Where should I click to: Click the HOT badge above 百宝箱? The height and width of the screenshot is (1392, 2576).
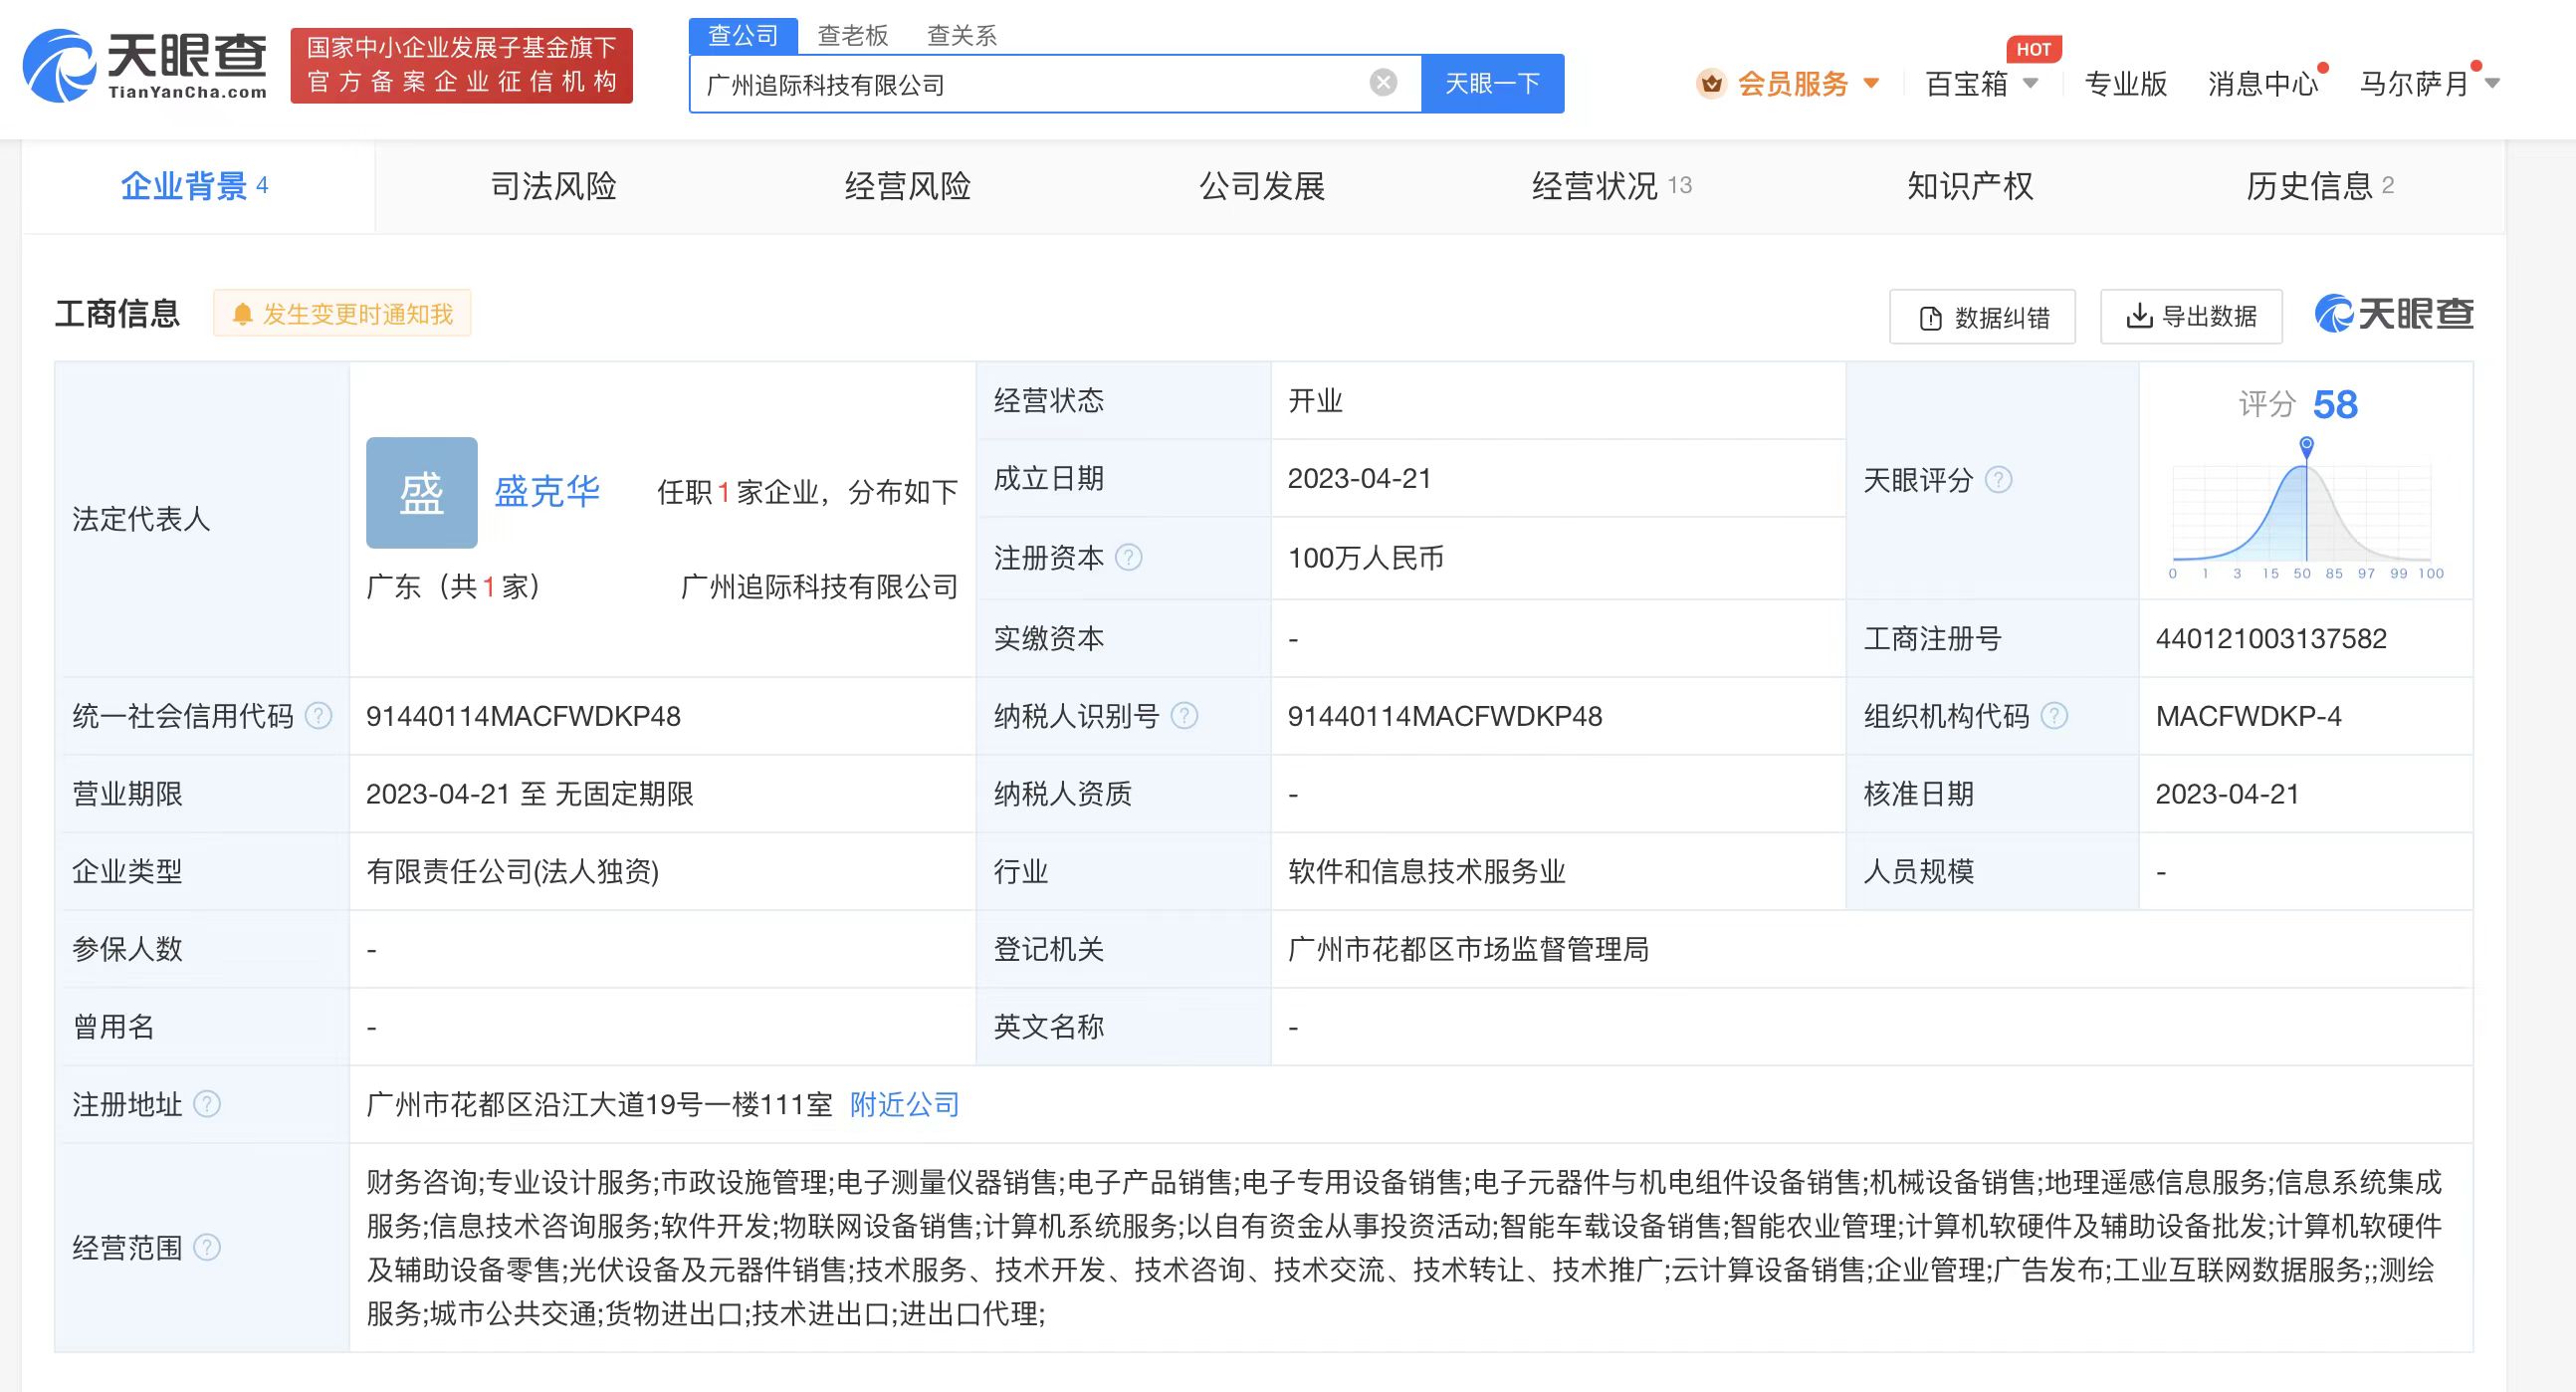pyautogui.click(x=2033, y=49)
